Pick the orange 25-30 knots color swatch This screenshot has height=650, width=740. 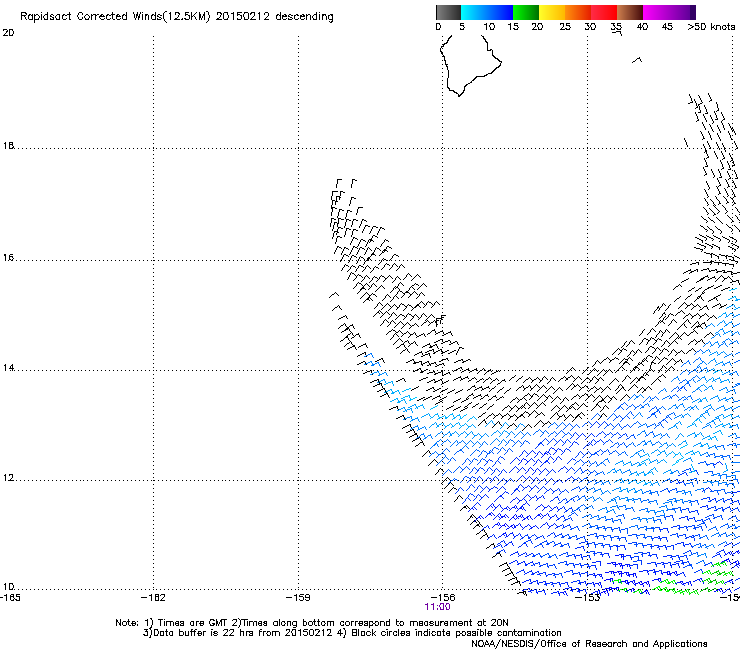578,12
